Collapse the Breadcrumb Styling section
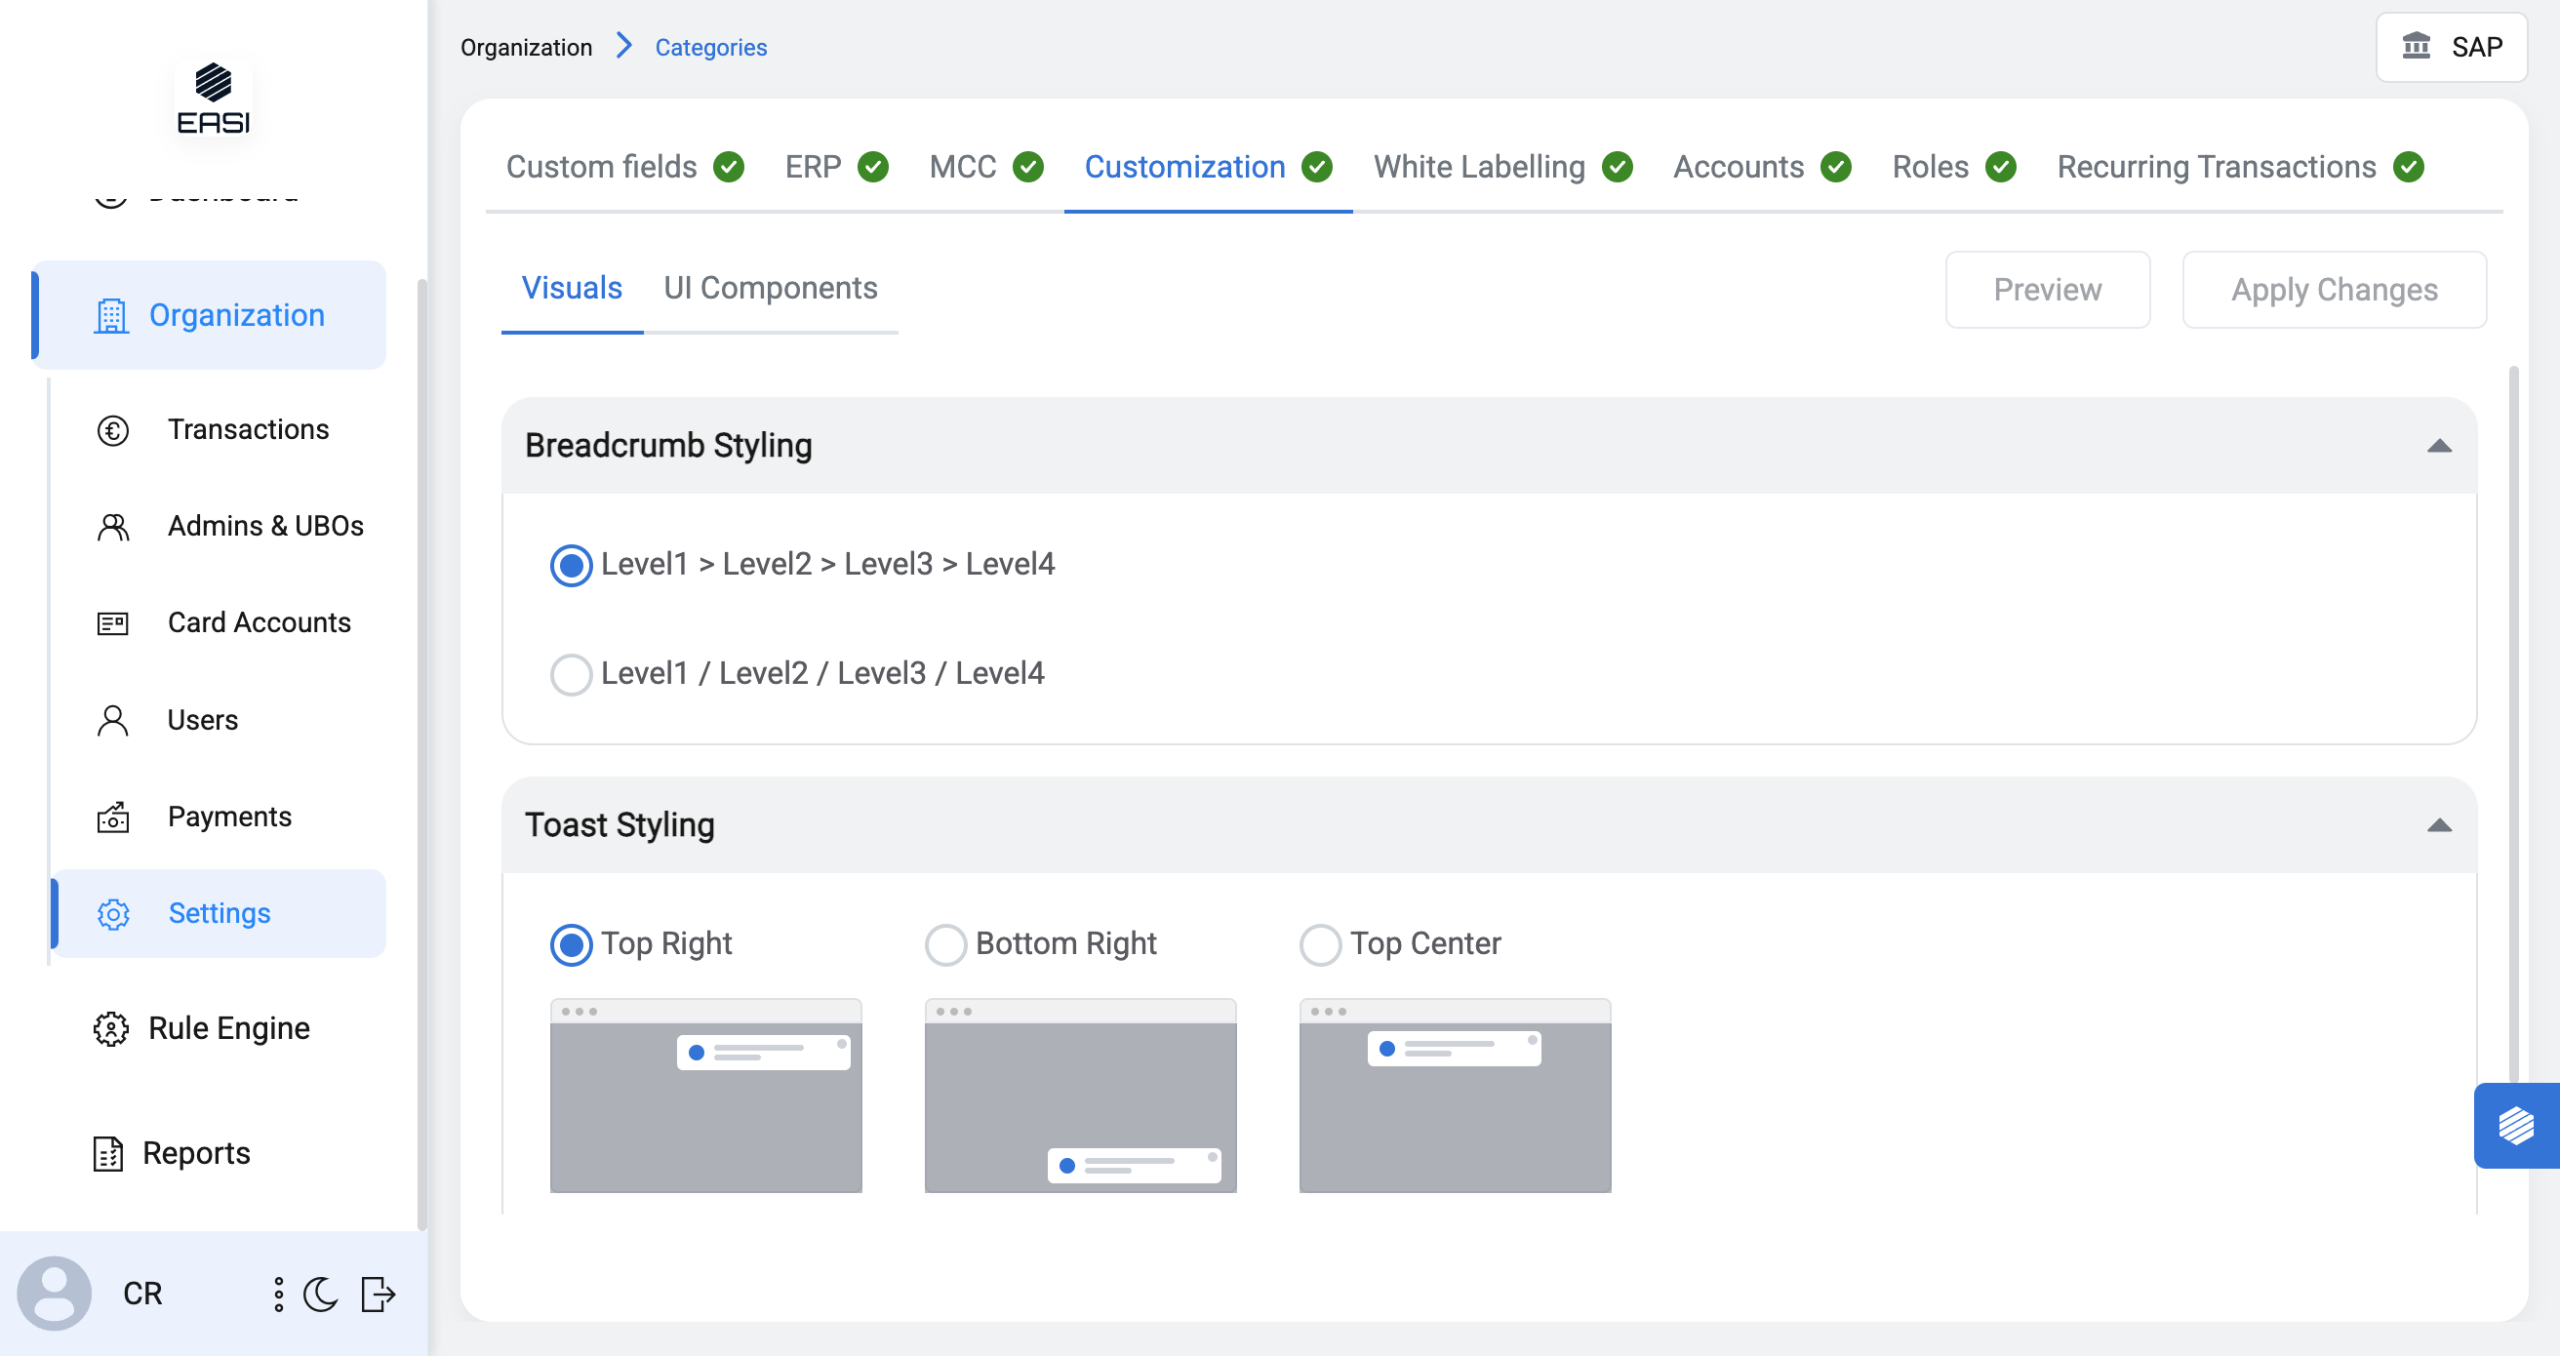Viewport: 2560px width, 1356px height. tap(2439, 446)
